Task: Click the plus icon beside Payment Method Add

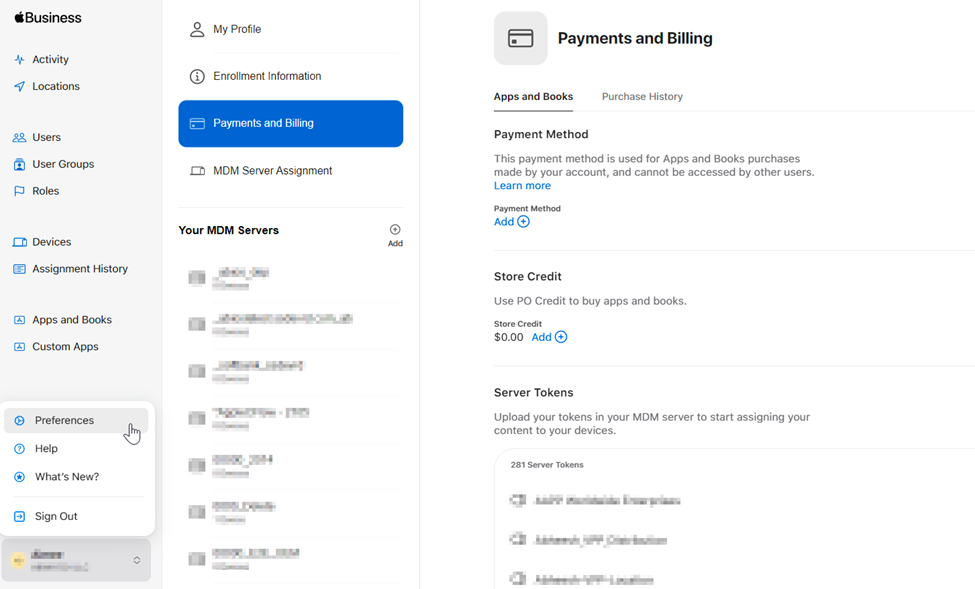Action: click(524, 222)
